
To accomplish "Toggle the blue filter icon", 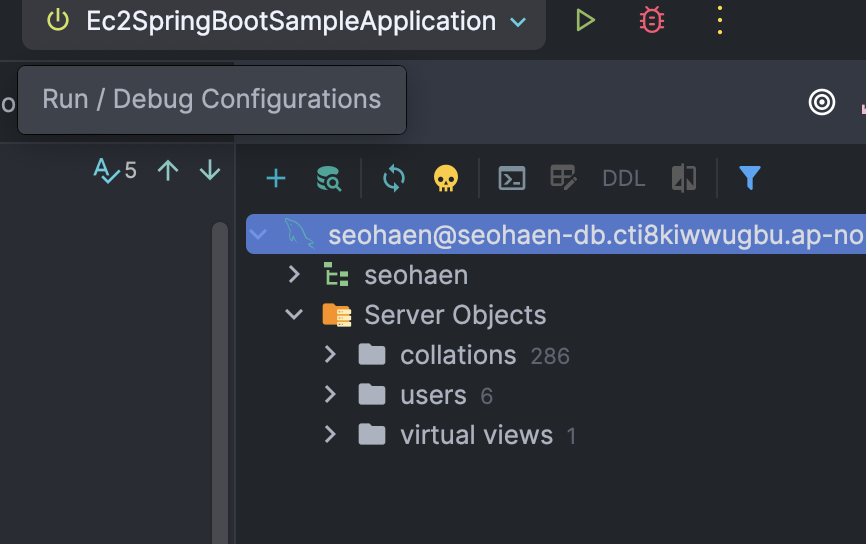I will [749, 178].
